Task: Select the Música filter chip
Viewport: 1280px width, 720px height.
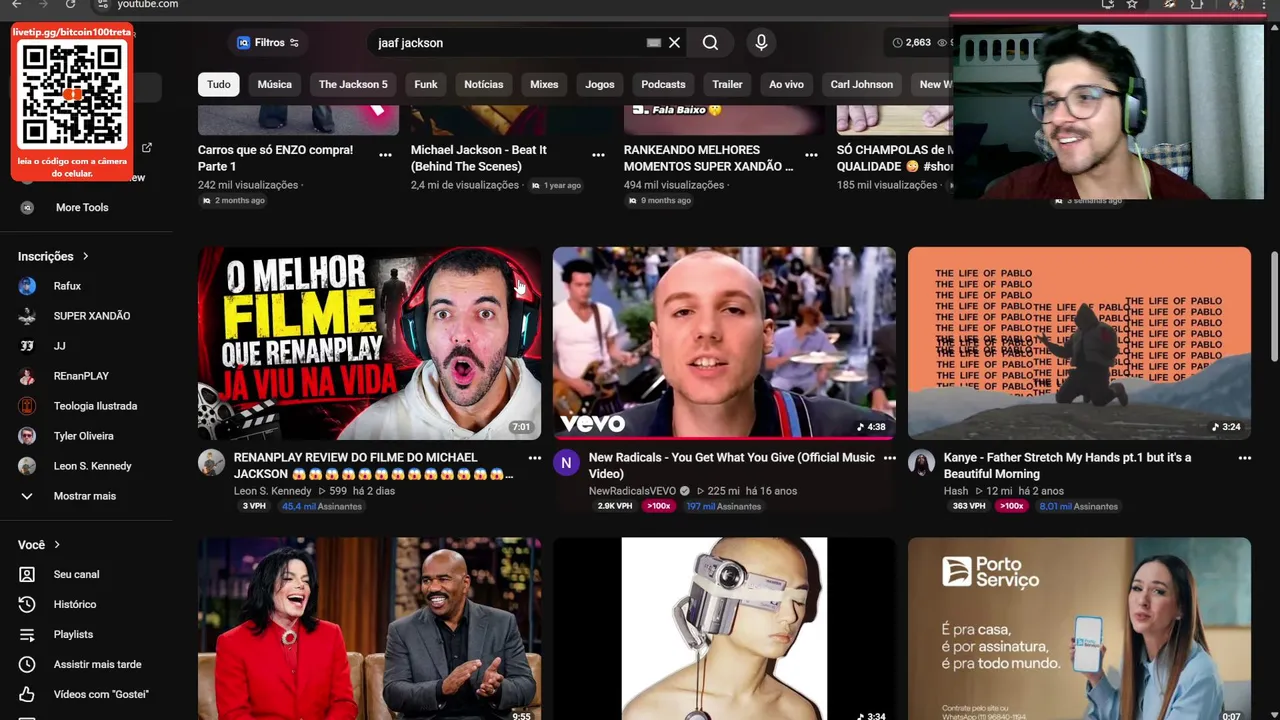Action: pos(274,84)
